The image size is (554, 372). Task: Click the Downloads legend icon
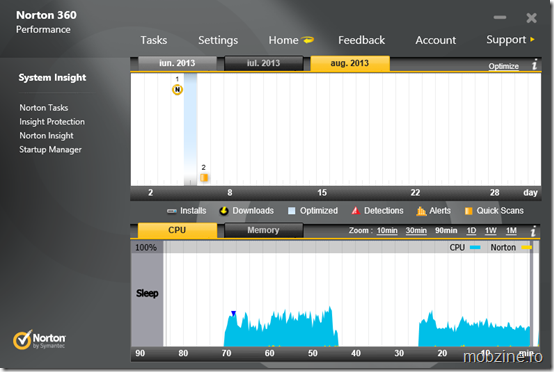(224, 211)
